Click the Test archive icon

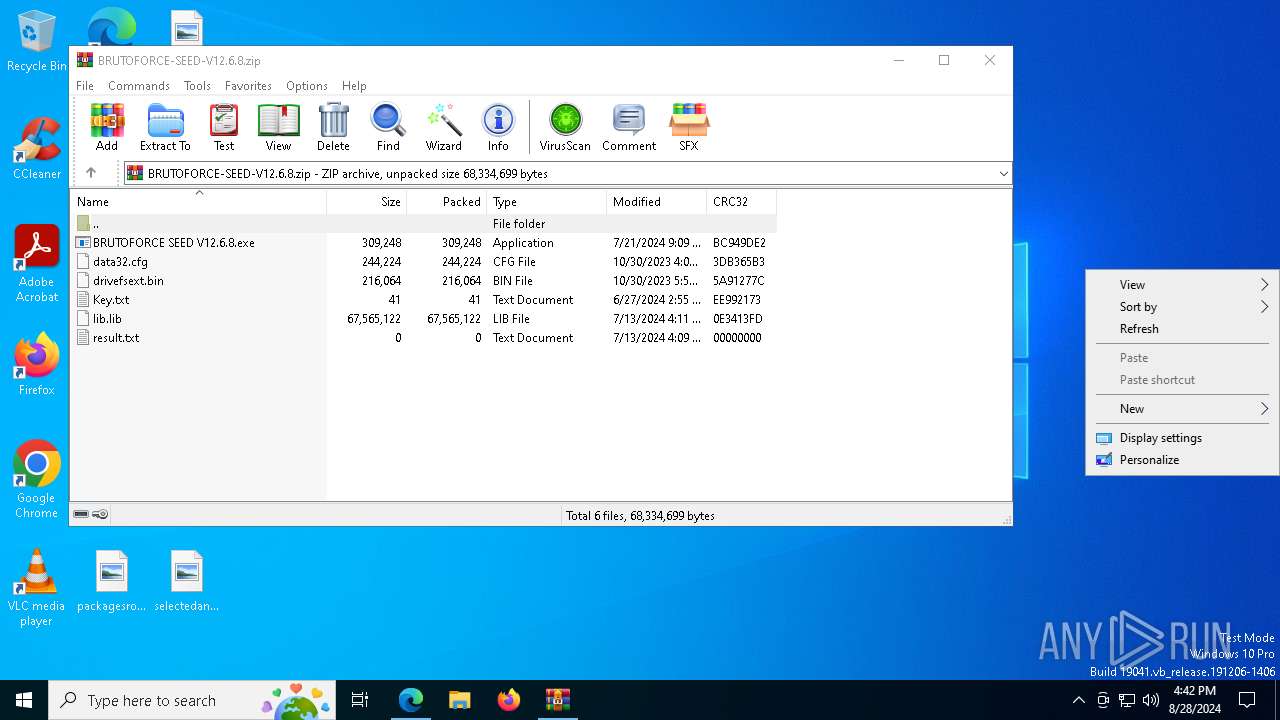(x=224, y=127)
